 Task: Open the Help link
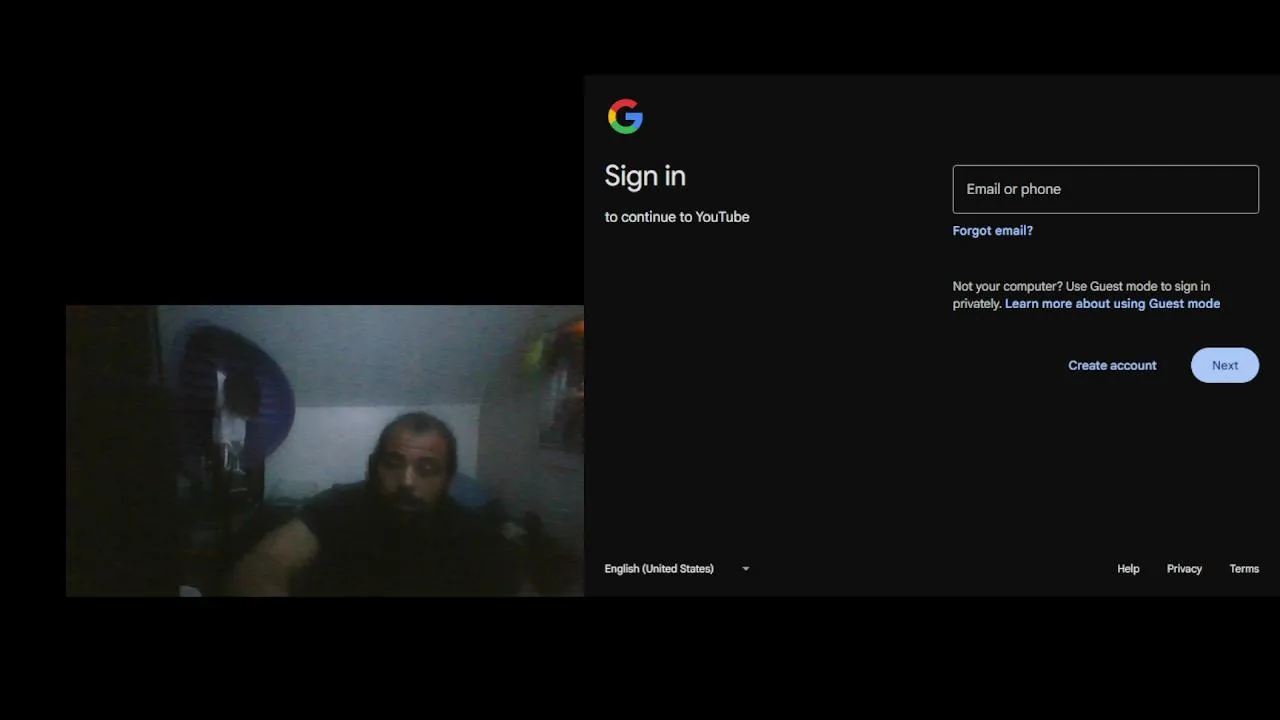coord(1128,568)
